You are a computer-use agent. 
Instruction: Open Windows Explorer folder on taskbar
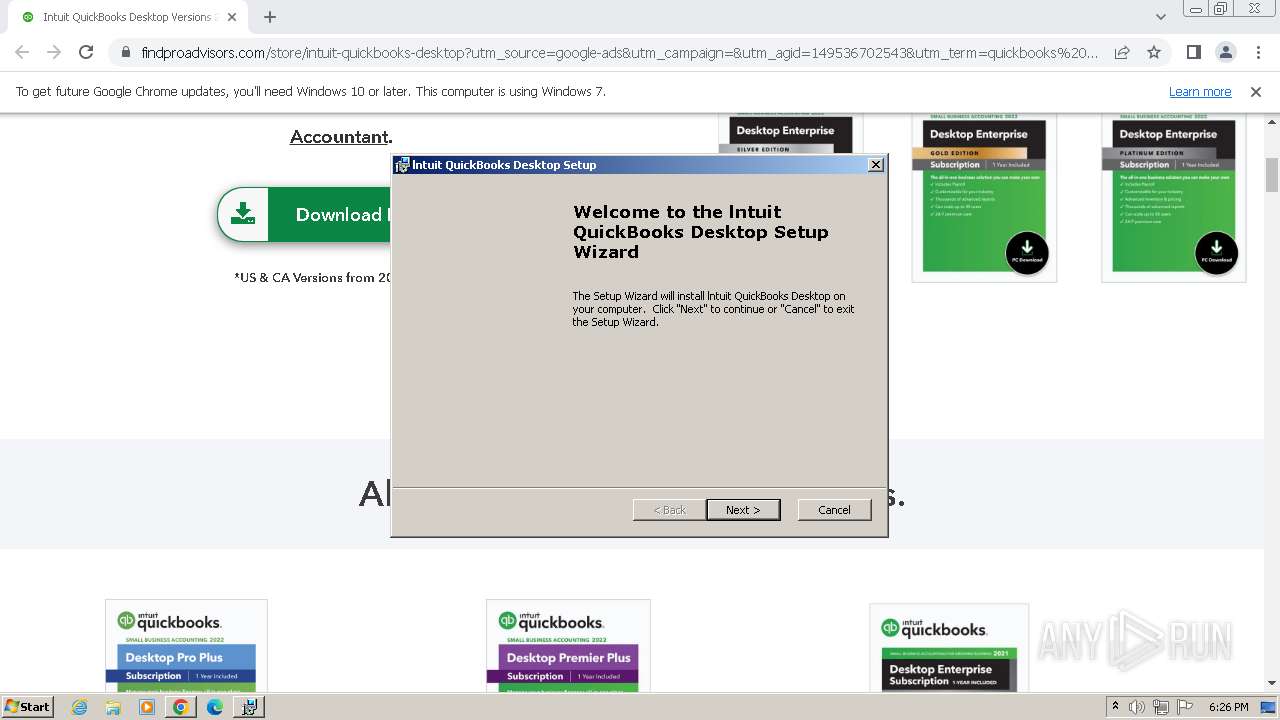coord(113,707)
